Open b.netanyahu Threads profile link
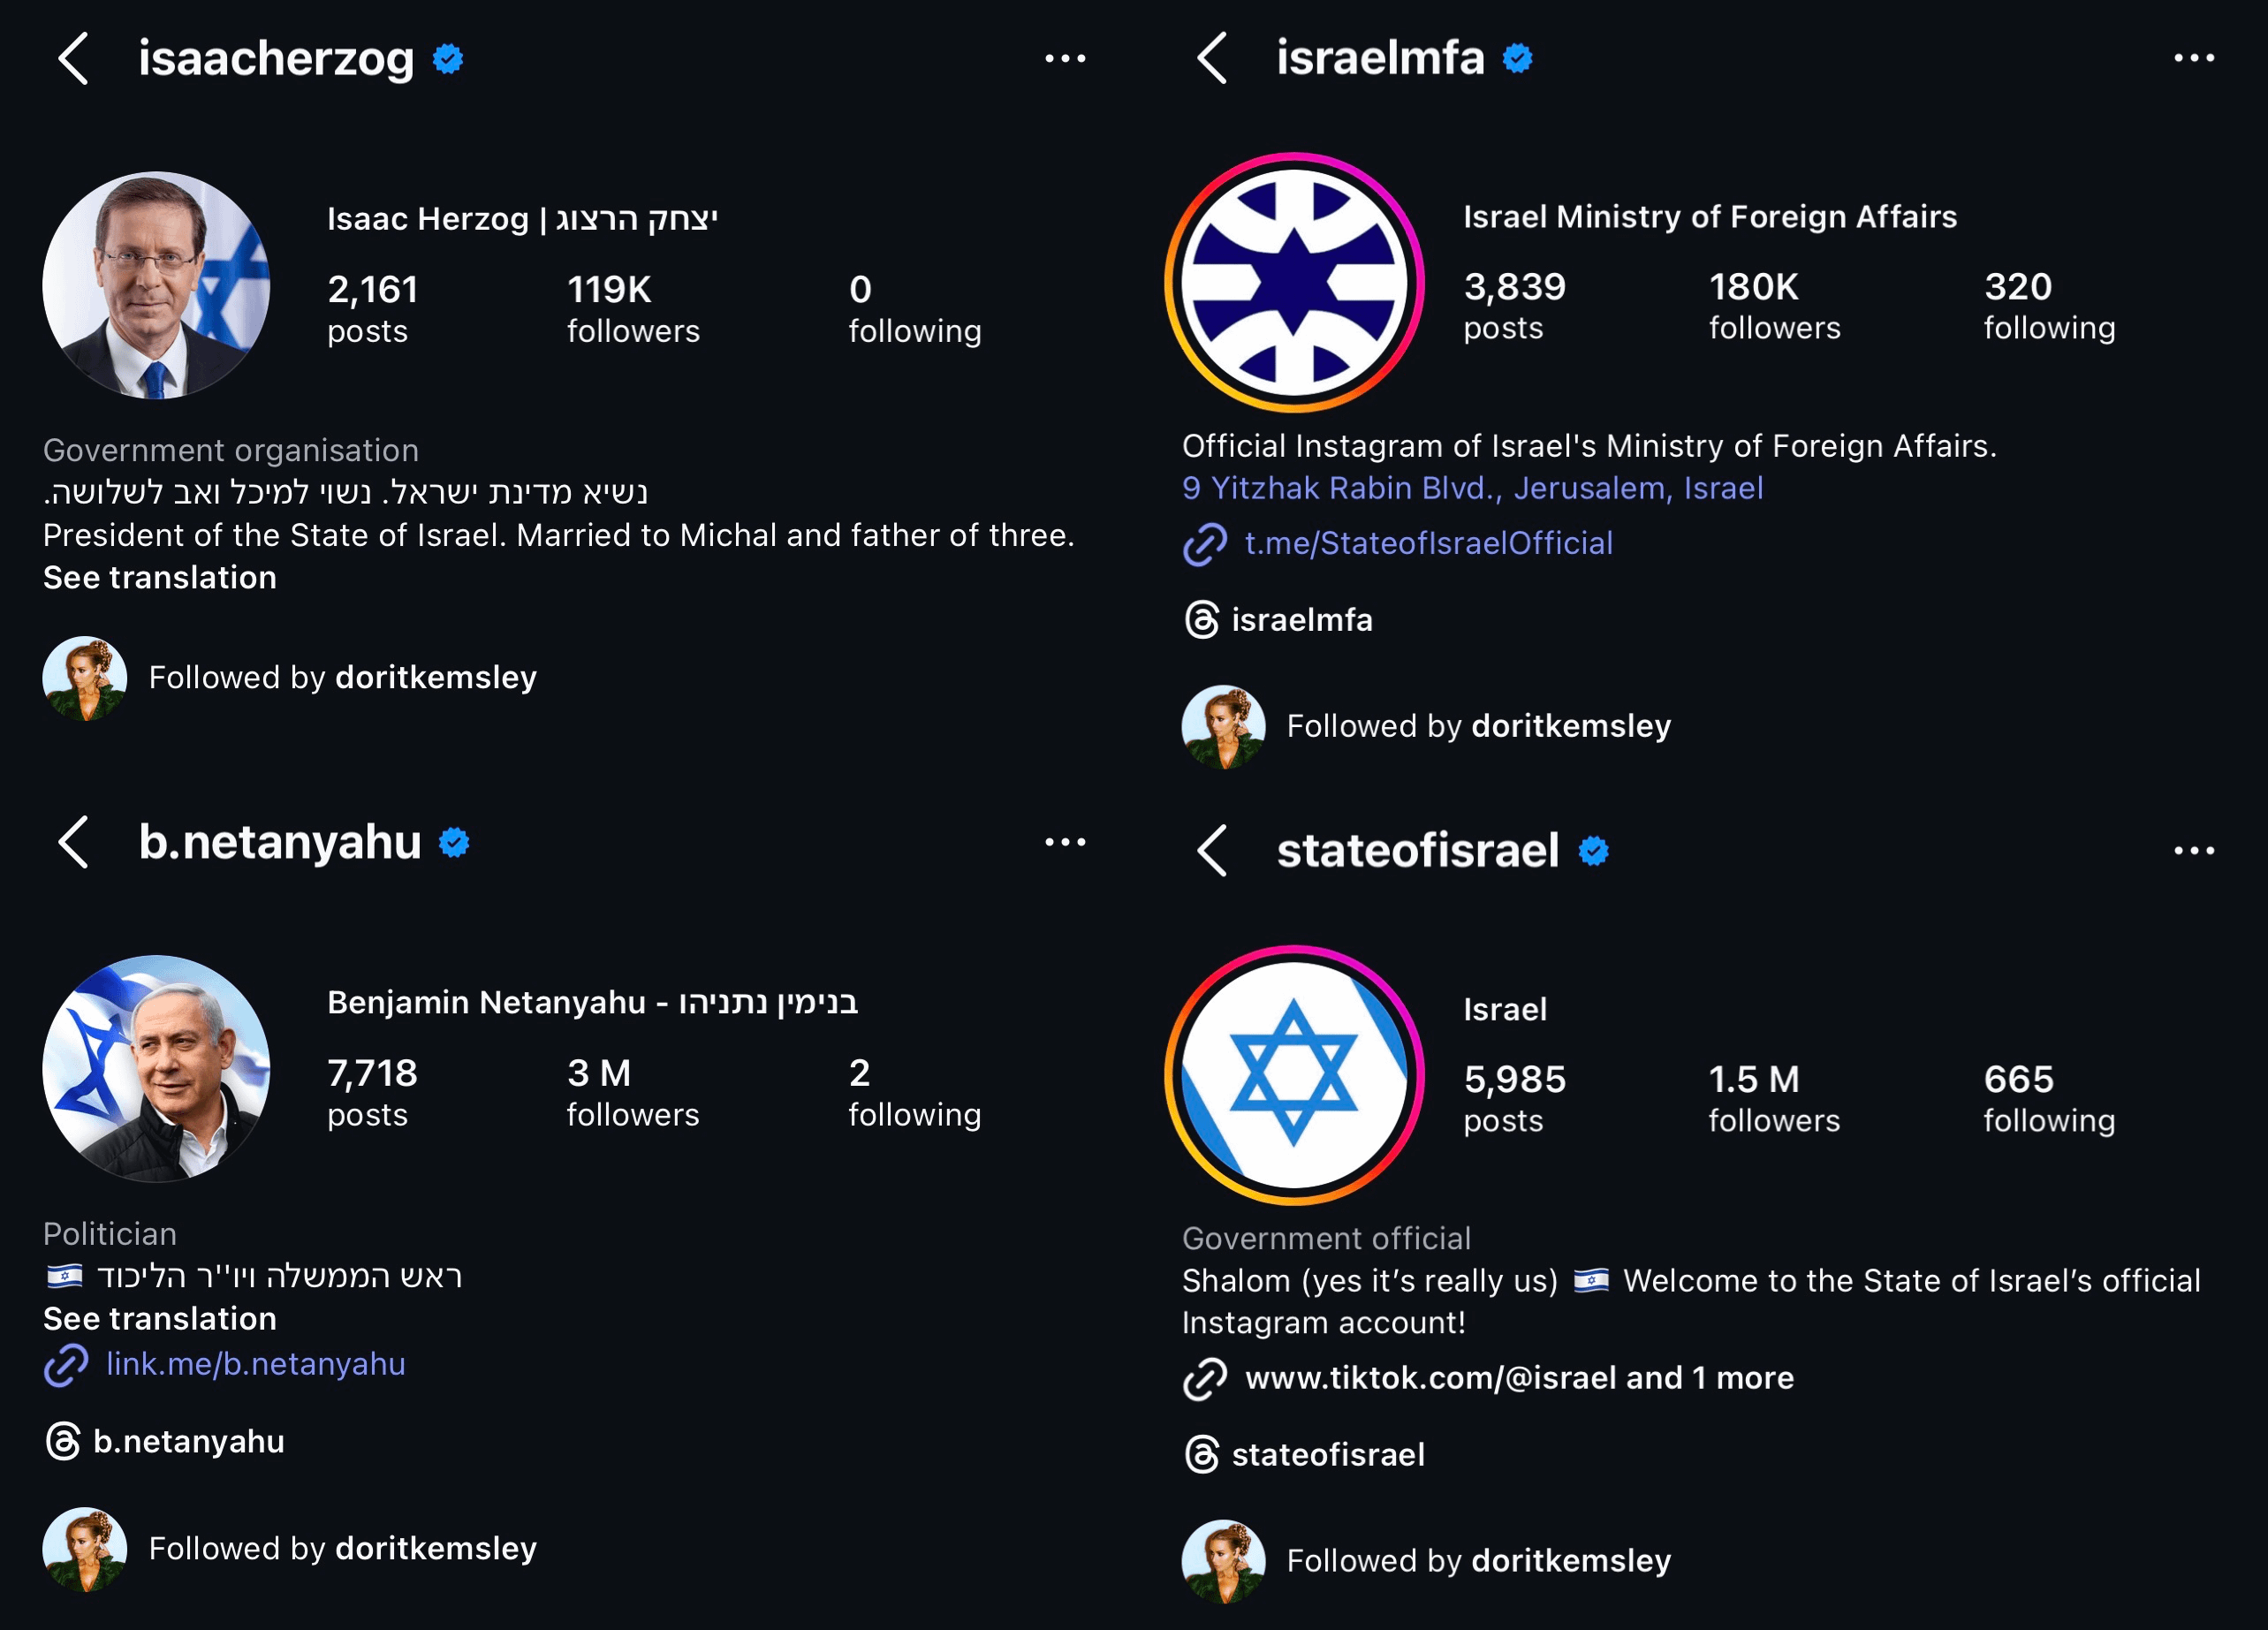 (x=165, y=1441)
